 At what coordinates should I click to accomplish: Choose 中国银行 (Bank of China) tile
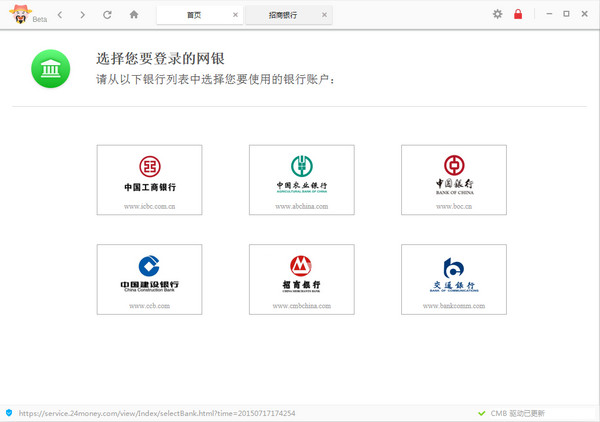pos(453,180)
